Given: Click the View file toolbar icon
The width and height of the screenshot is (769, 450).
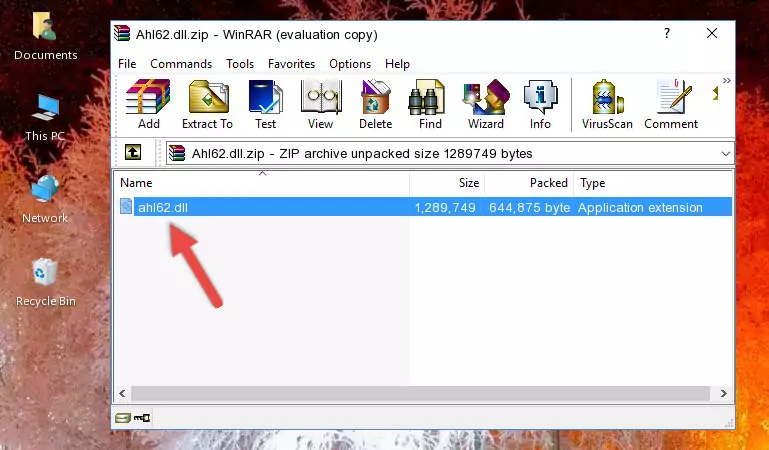Looking at the screenshot, I should (x=321, y=104).
